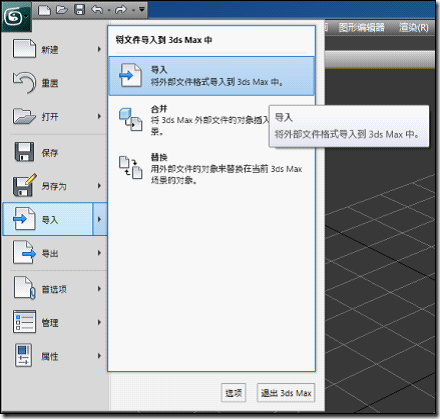
Task: Click the floppy-with-pencil Save As icon
Action: click(24, 185)
